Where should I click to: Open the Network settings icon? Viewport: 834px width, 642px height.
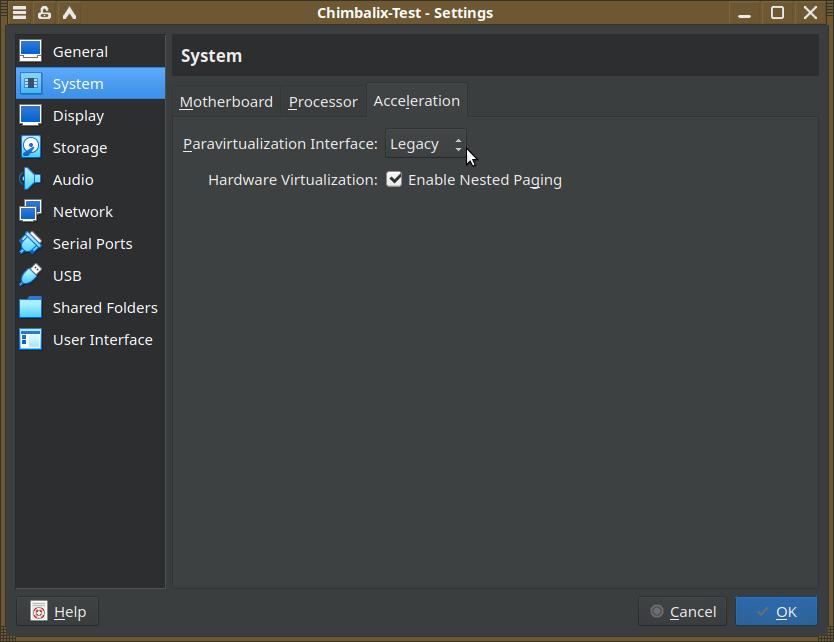coord(31,211)
